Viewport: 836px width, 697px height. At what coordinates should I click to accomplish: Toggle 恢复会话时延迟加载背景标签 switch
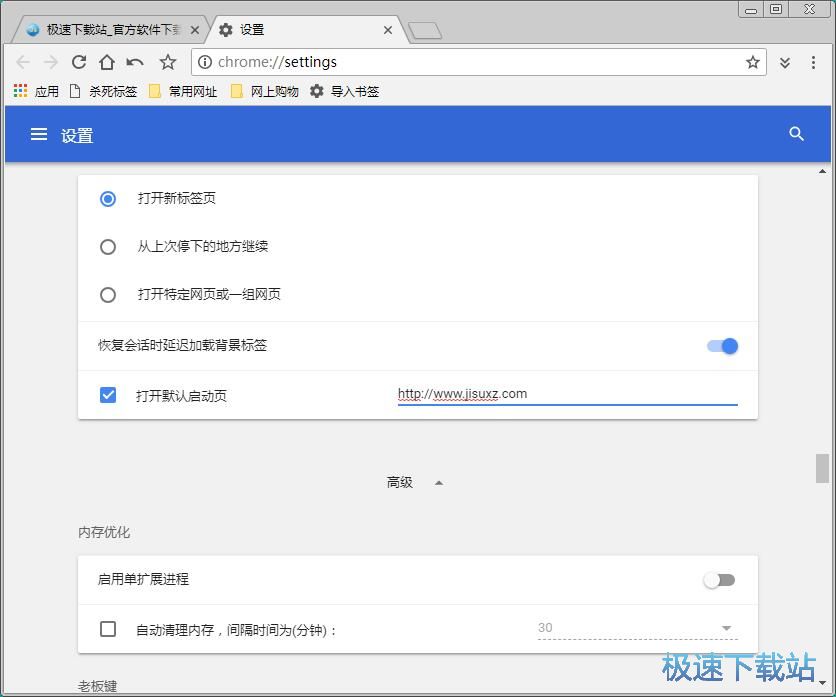(x=722, y=346)
